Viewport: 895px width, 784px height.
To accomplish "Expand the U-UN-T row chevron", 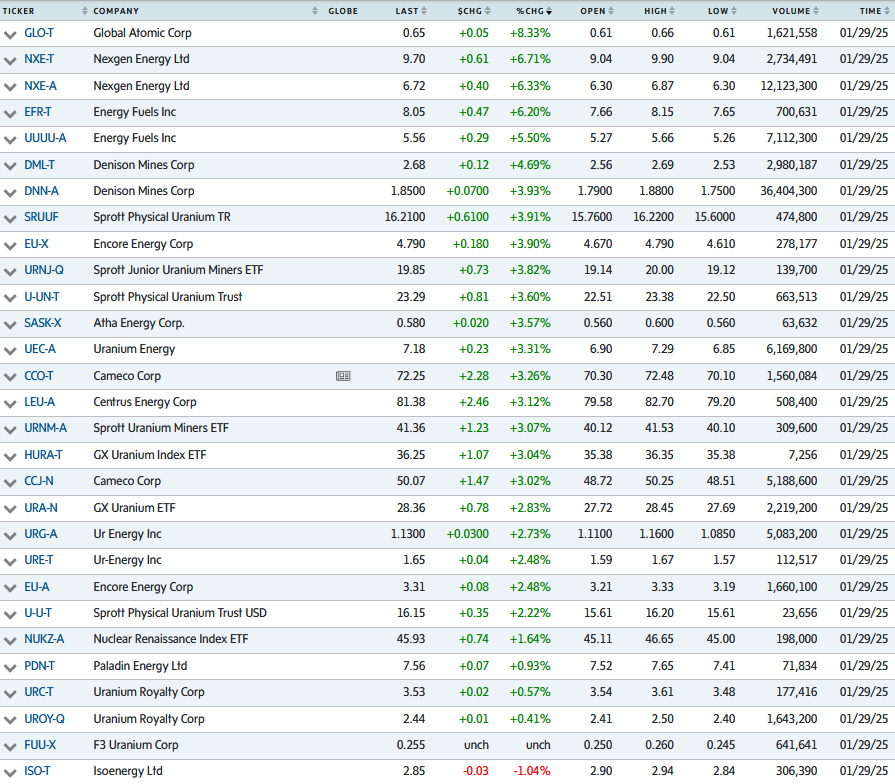I will tap(10, 298).
